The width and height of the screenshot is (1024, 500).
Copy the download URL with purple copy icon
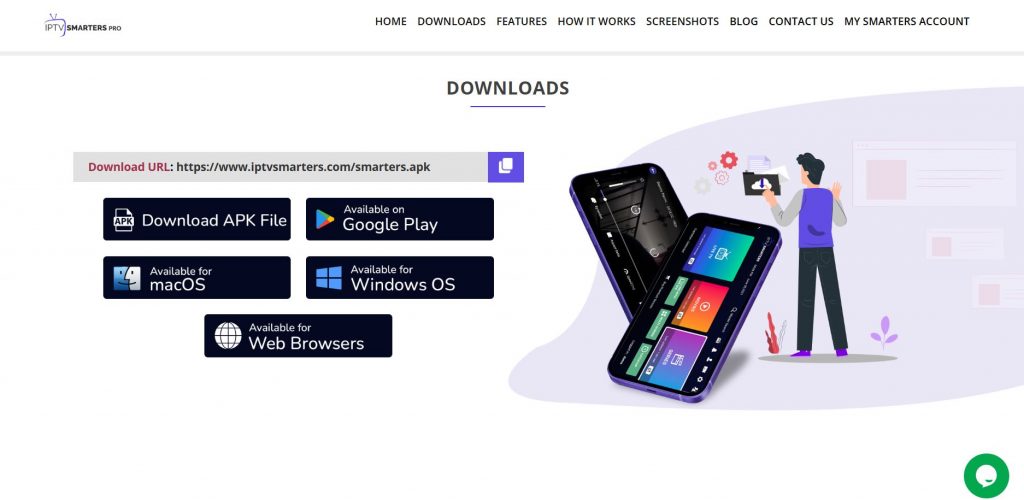pos(505,167)
